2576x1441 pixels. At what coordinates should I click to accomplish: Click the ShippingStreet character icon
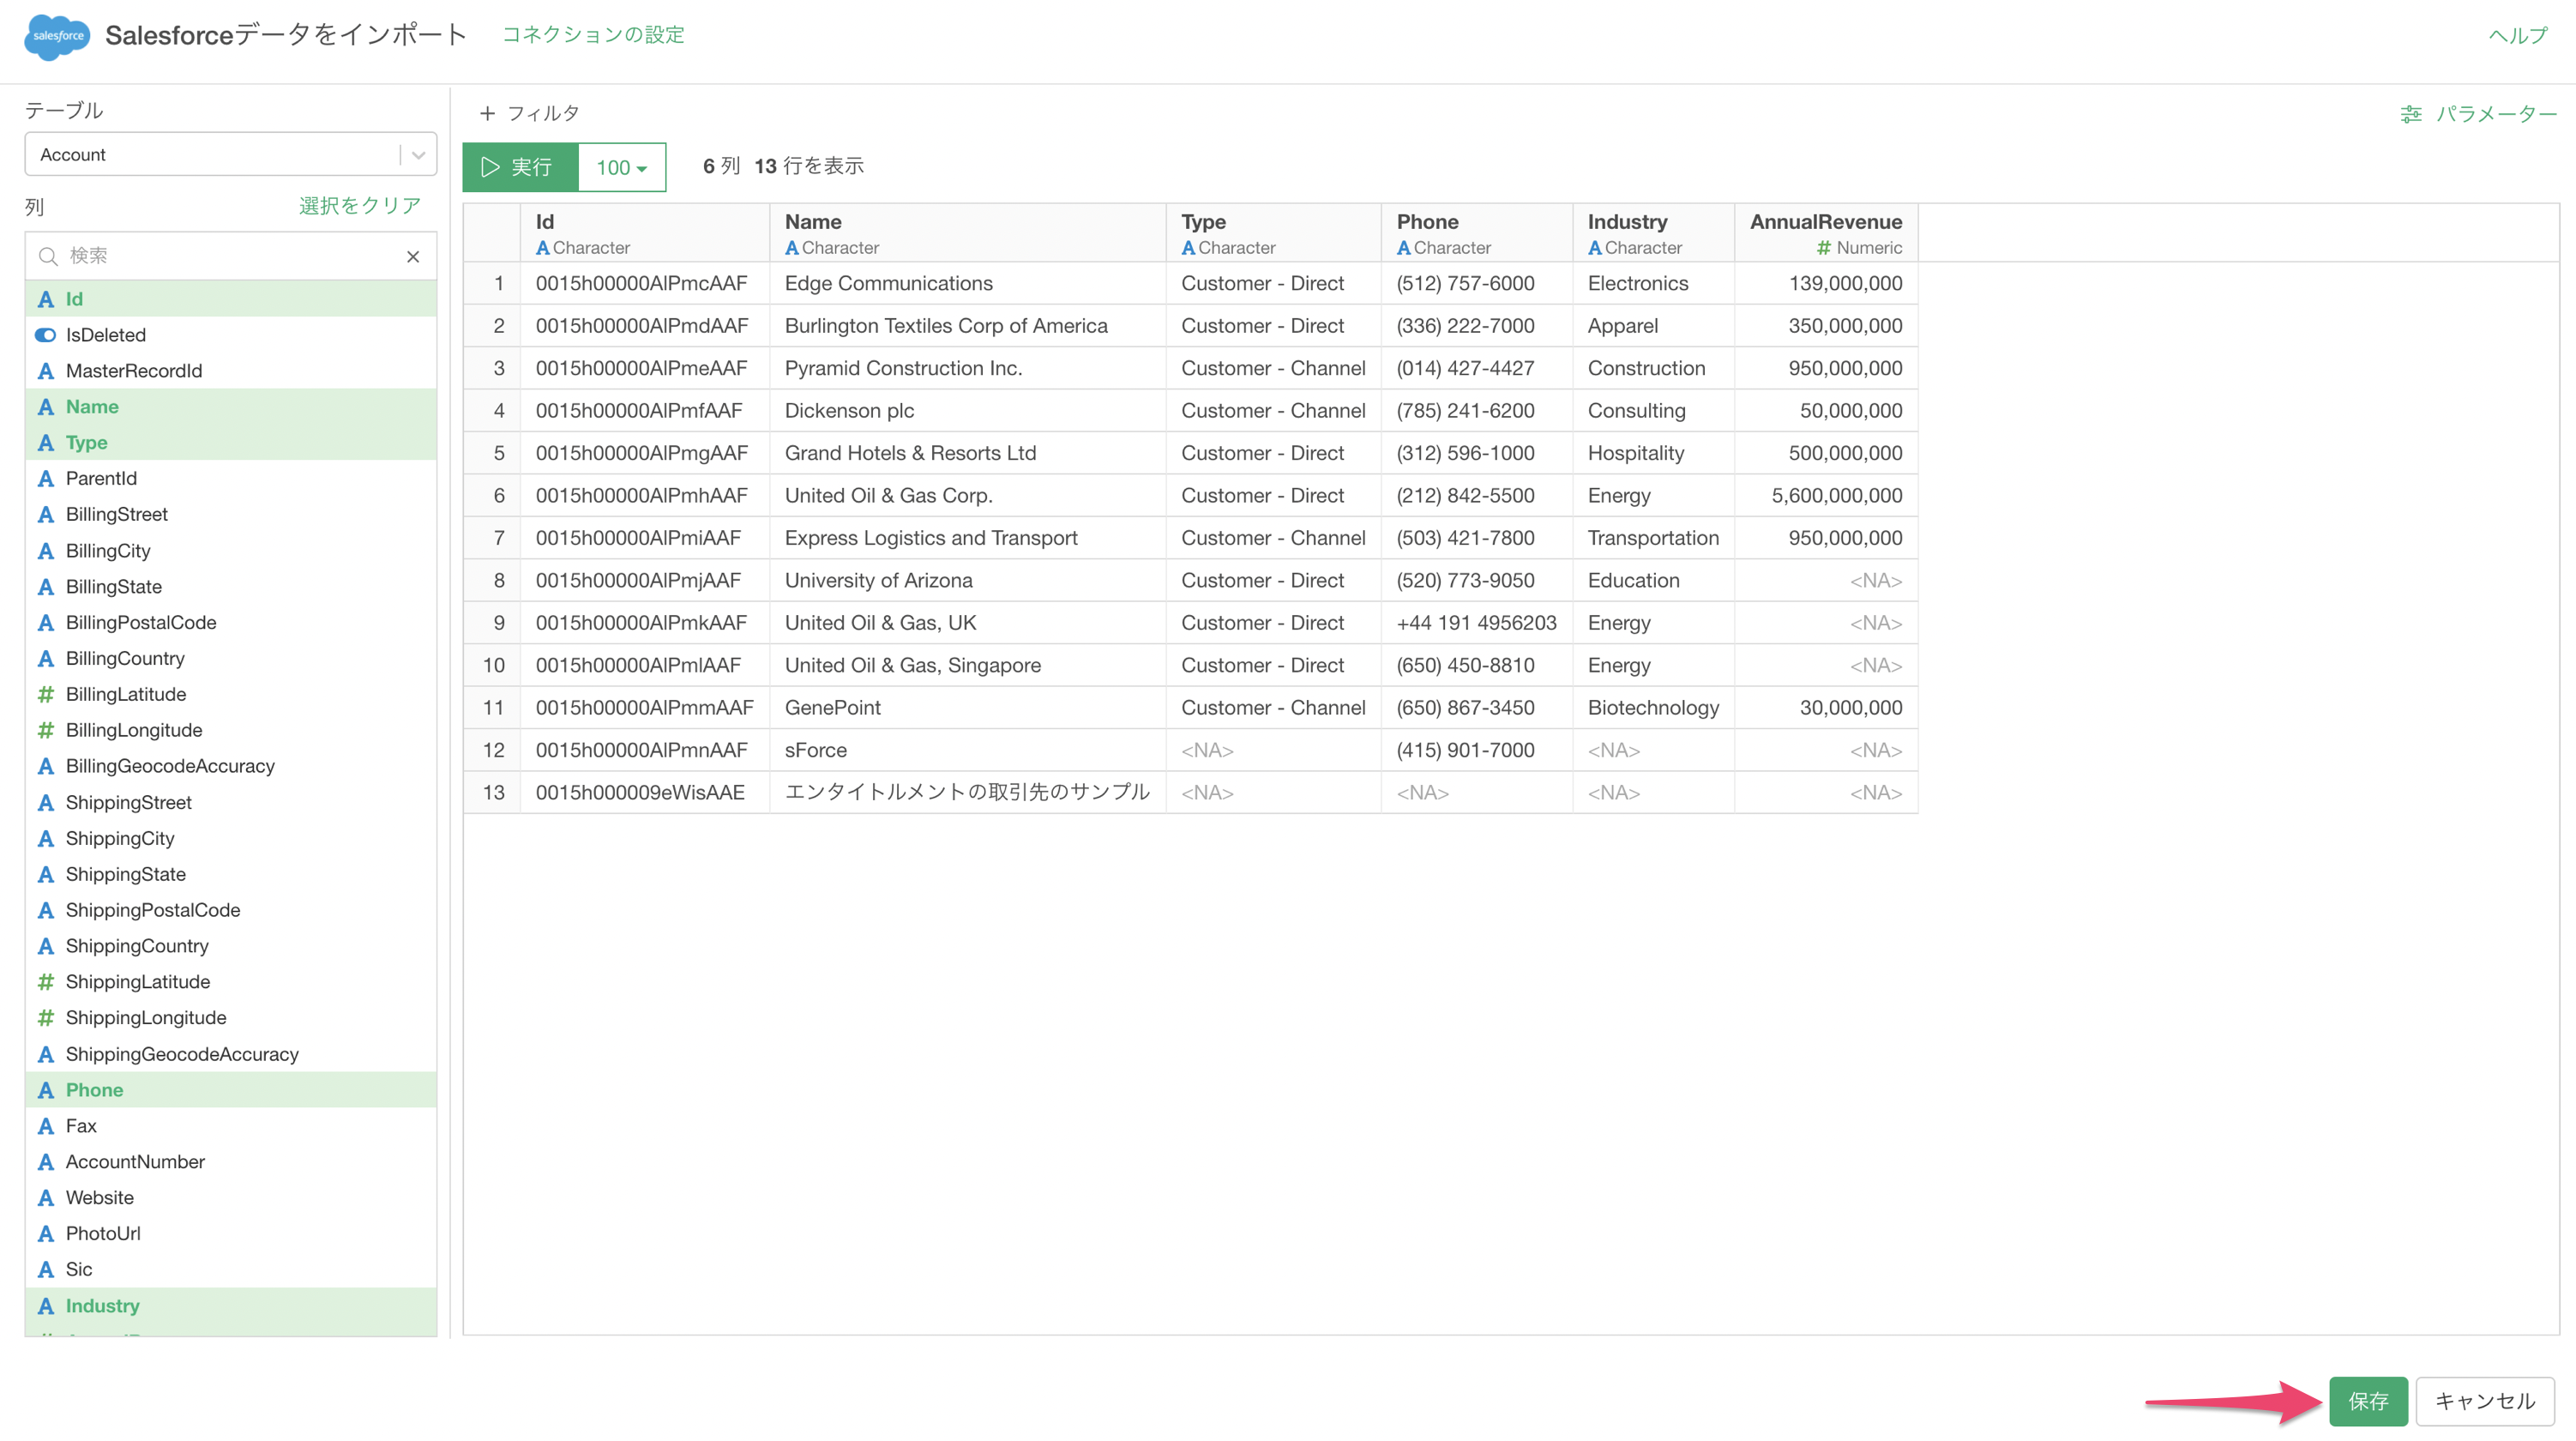(x=46, y=803)
